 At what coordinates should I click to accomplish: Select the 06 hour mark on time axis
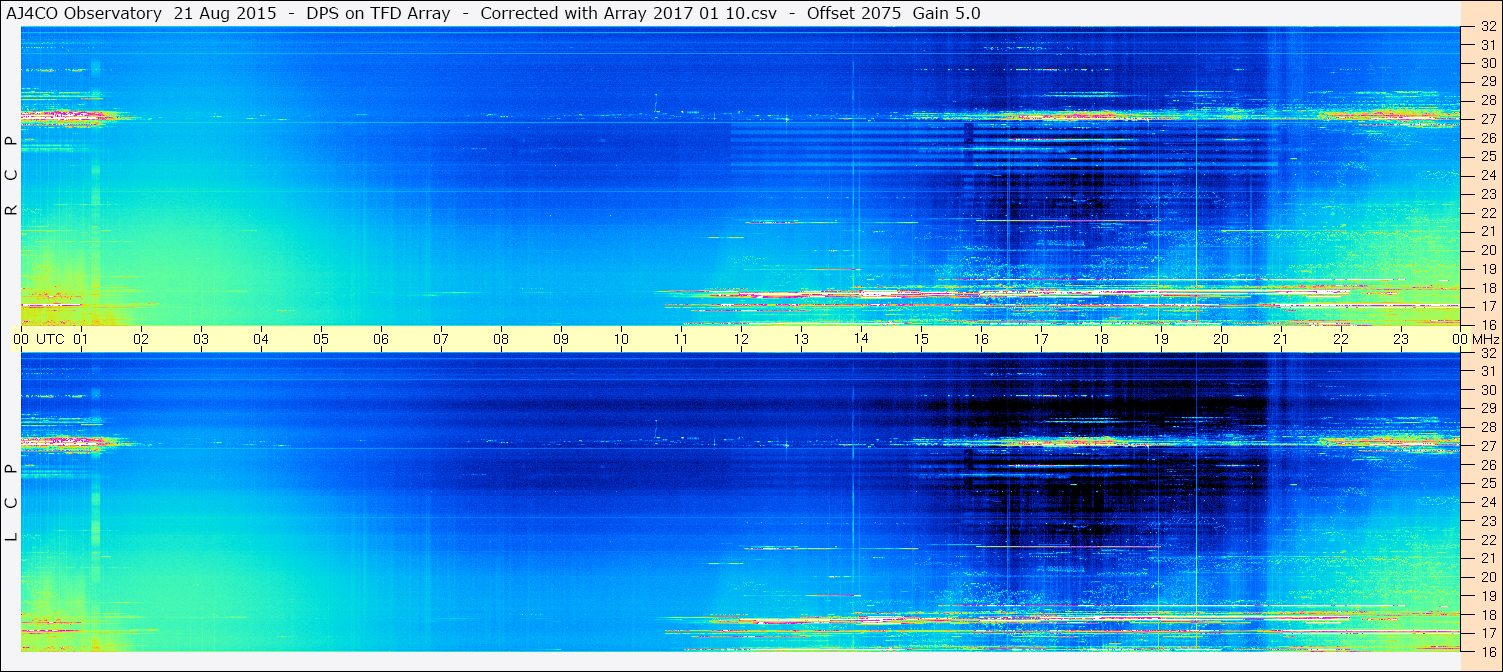[381, 339]
